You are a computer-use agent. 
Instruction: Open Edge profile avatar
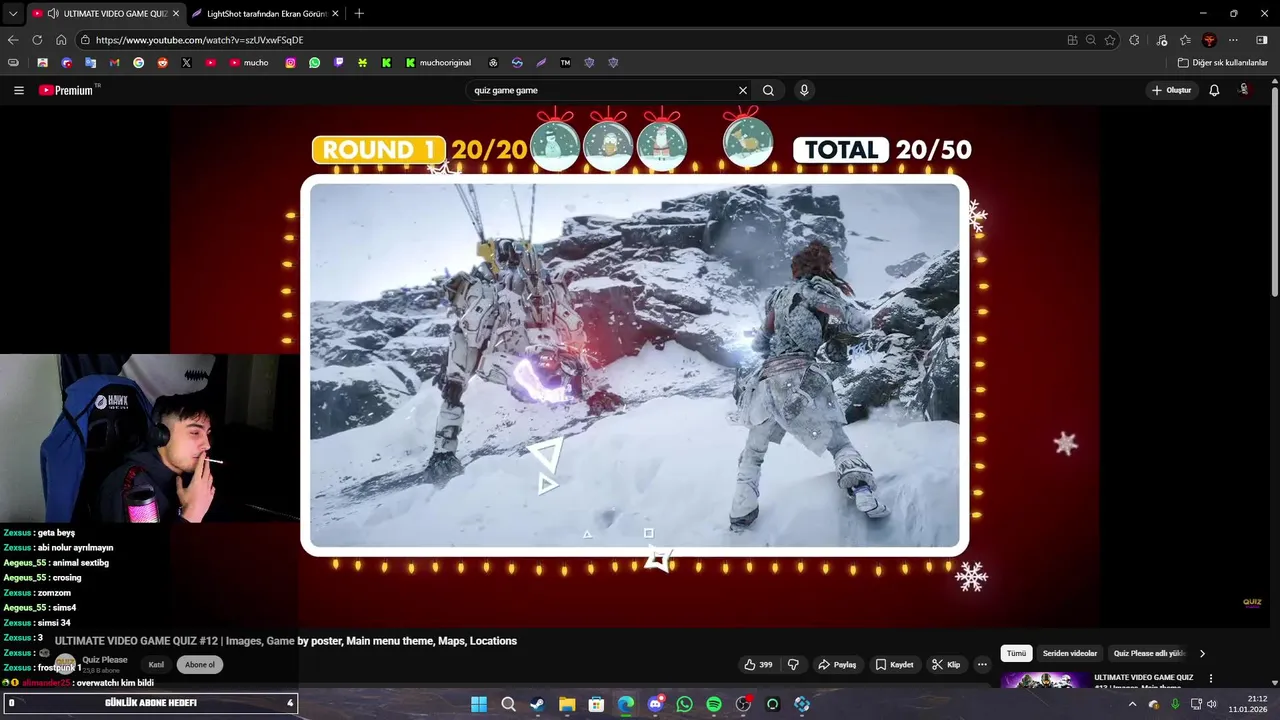[1210, 40]
